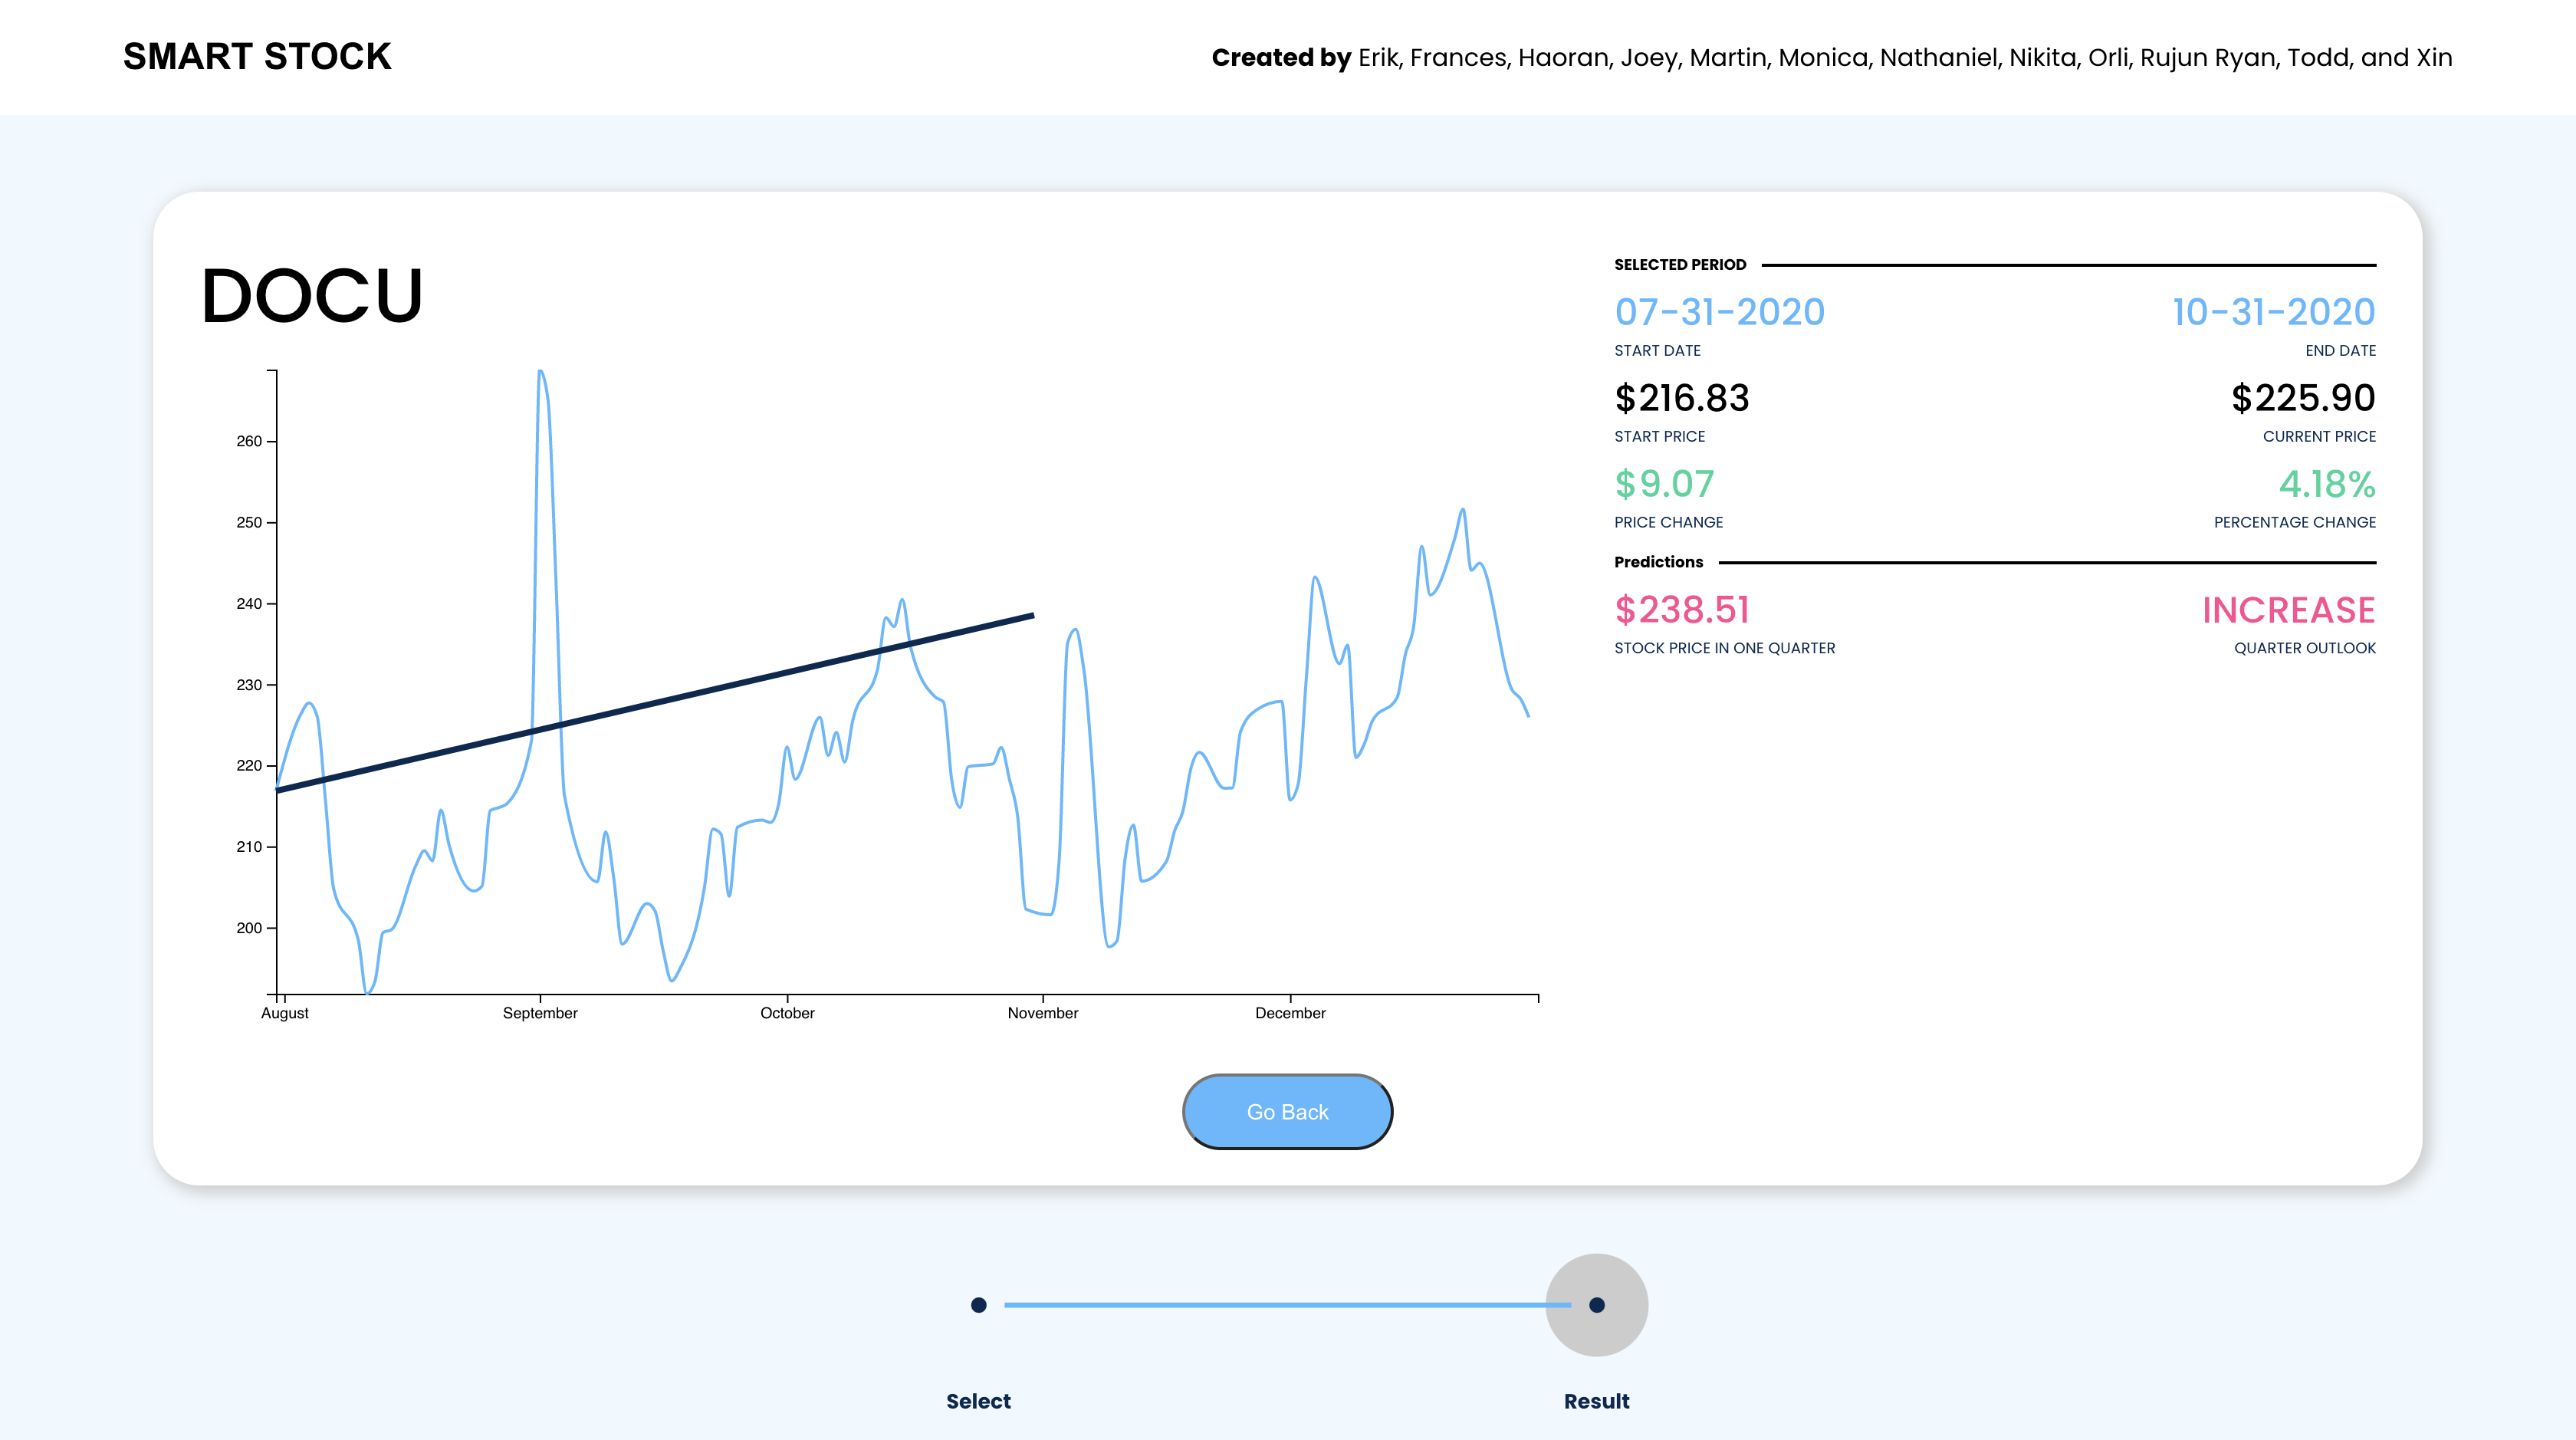Click the Result step label
Image resolution: width=2576 pixels, height=1440 pixels.
1596,1401
